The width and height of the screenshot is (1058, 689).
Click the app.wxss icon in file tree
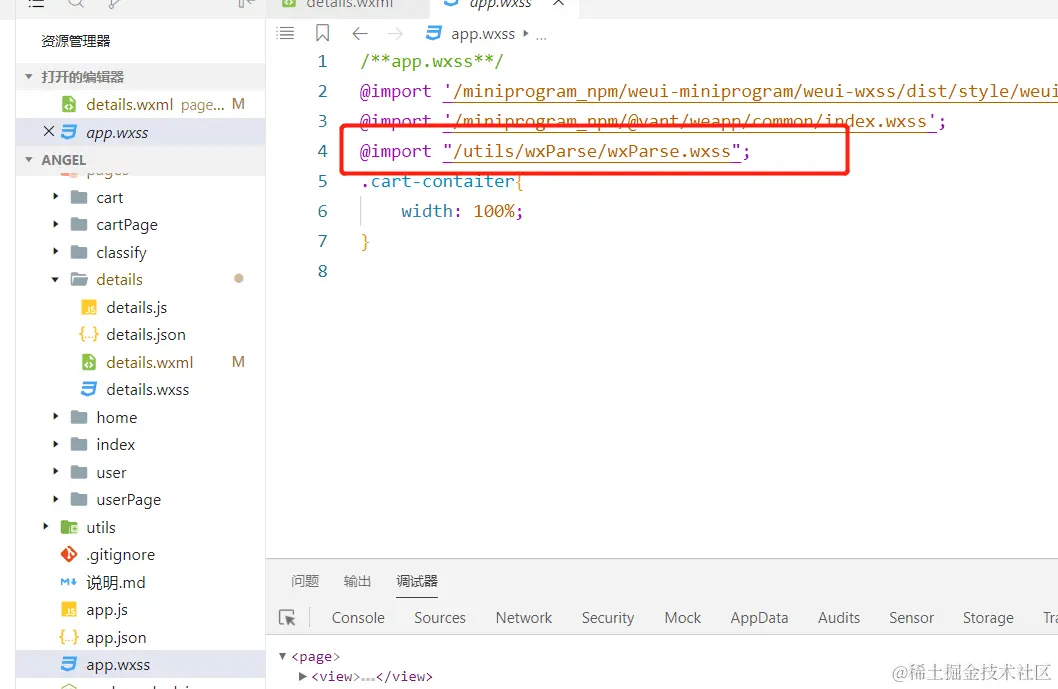tap(69, 664)
